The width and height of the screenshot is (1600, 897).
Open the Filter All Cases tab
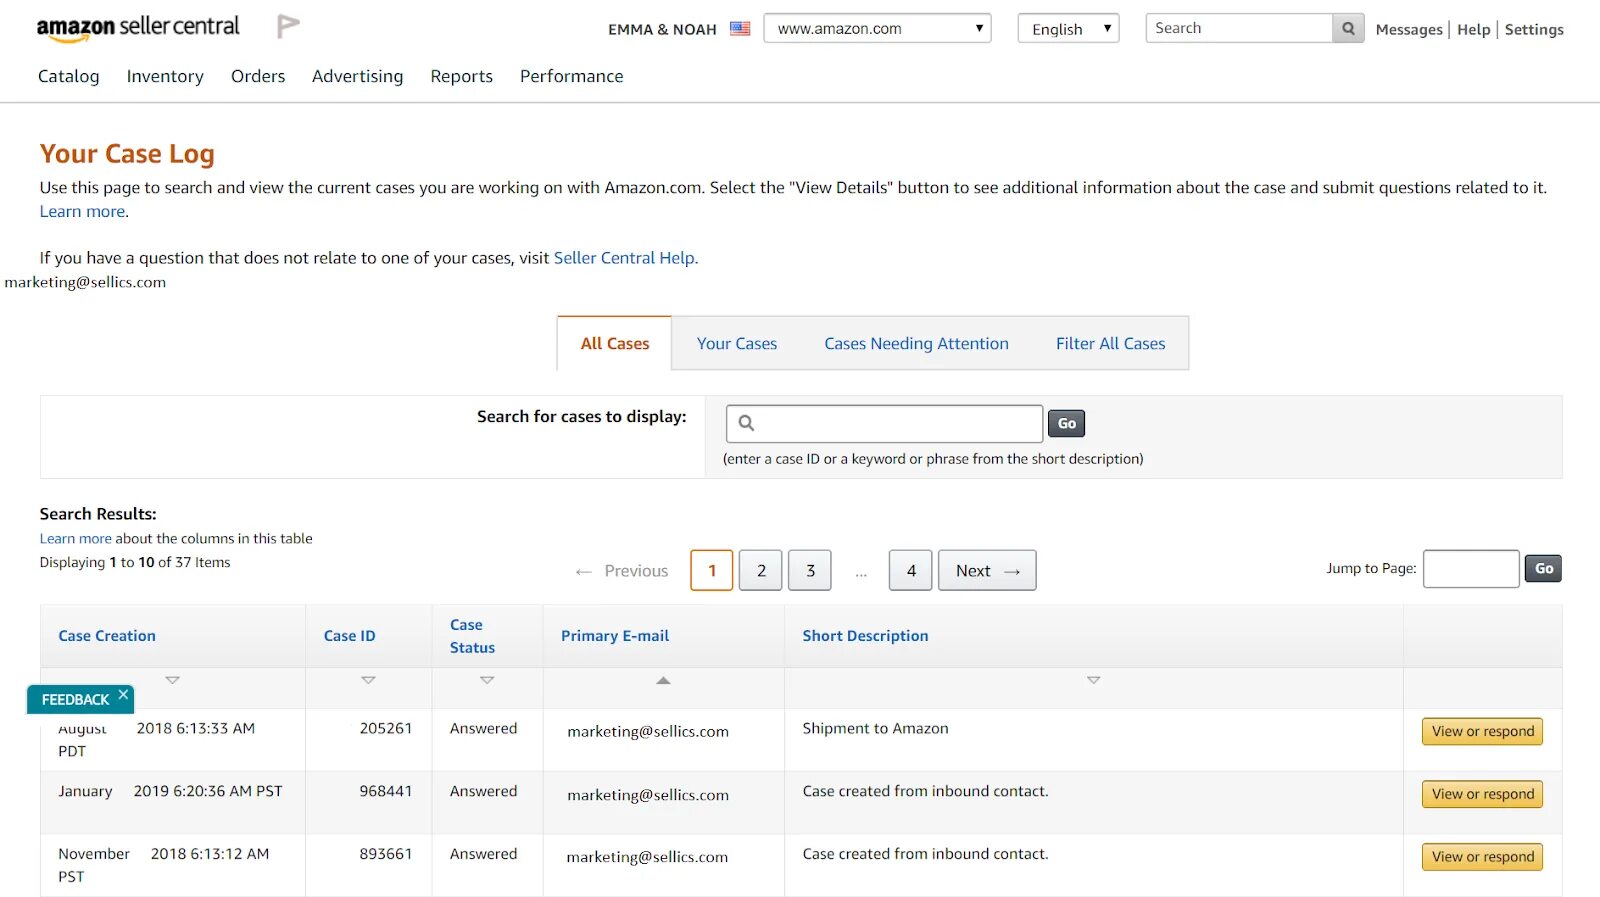pyautogui.click(x=1110, y=344)
